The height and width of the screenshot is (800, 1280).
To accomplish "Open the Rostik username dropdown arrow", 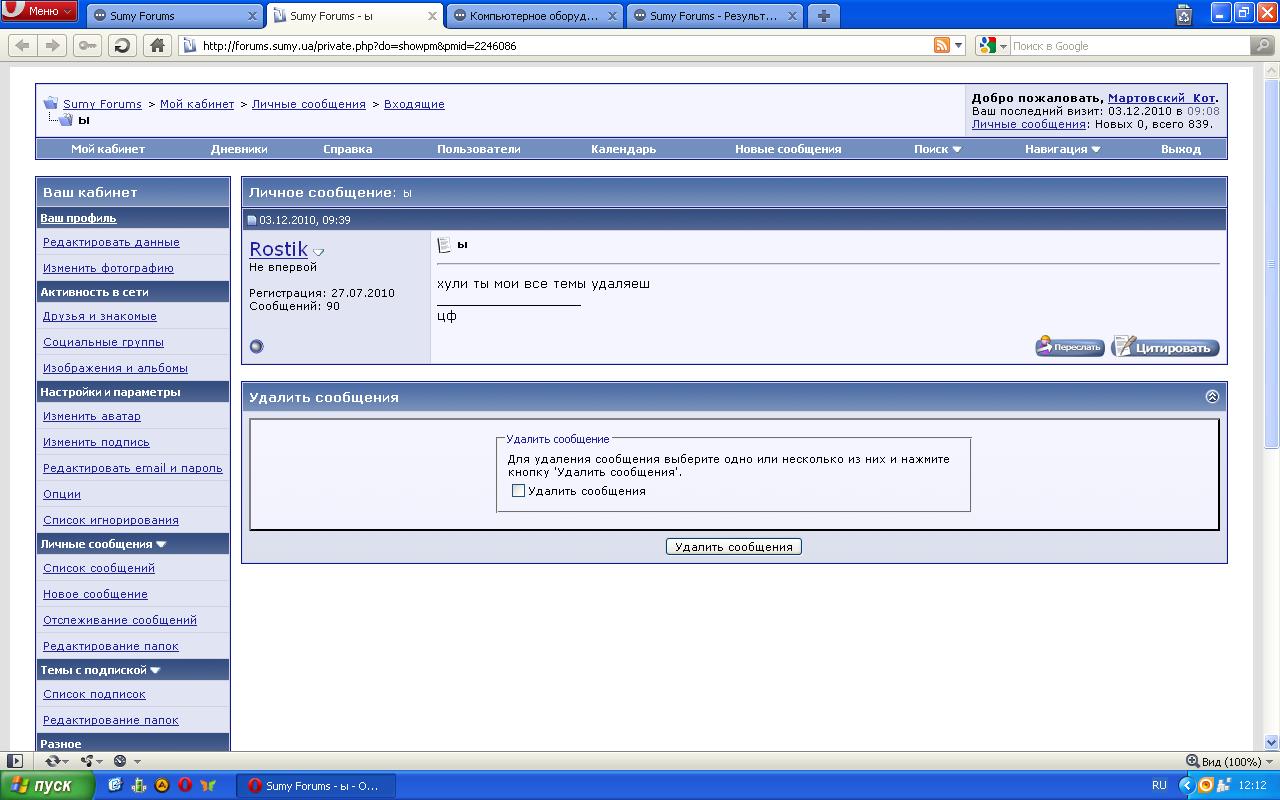I will click(319, 252).
